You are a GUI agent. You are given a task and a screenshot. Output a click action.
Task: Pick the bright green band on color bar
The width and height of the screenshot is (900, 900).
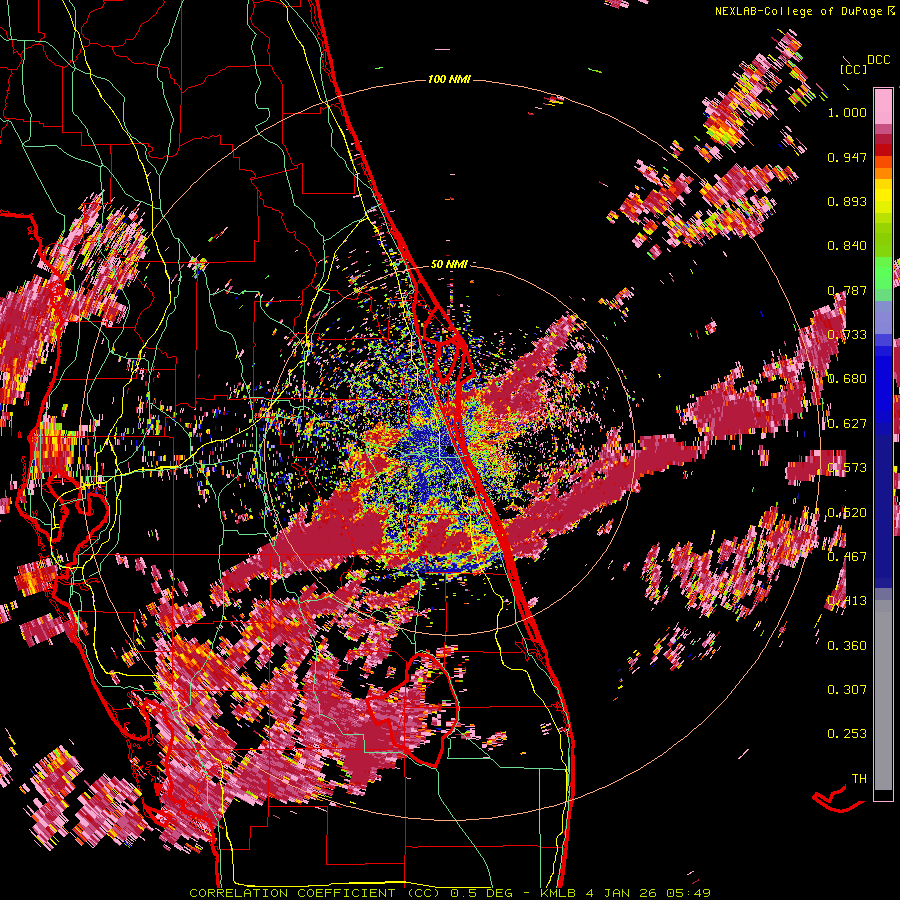(883, 273)
